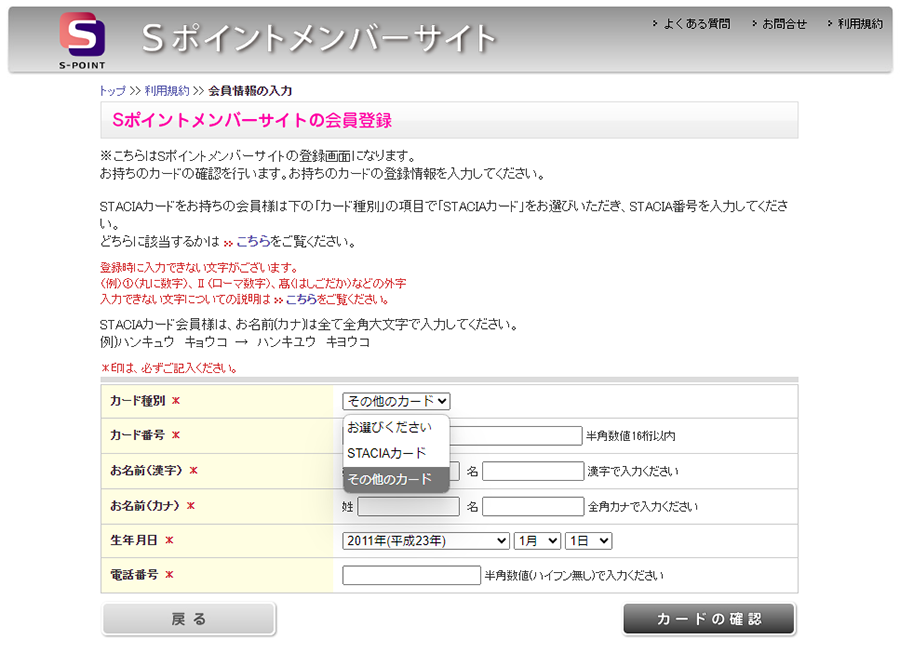Click the note ＊印は、必ずご記入ください。

tap(169, 368)
